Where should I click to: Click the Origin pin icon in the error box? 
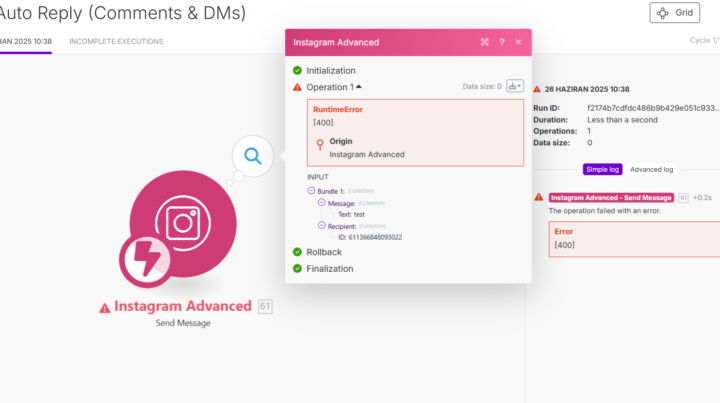(x=320, y=145)
